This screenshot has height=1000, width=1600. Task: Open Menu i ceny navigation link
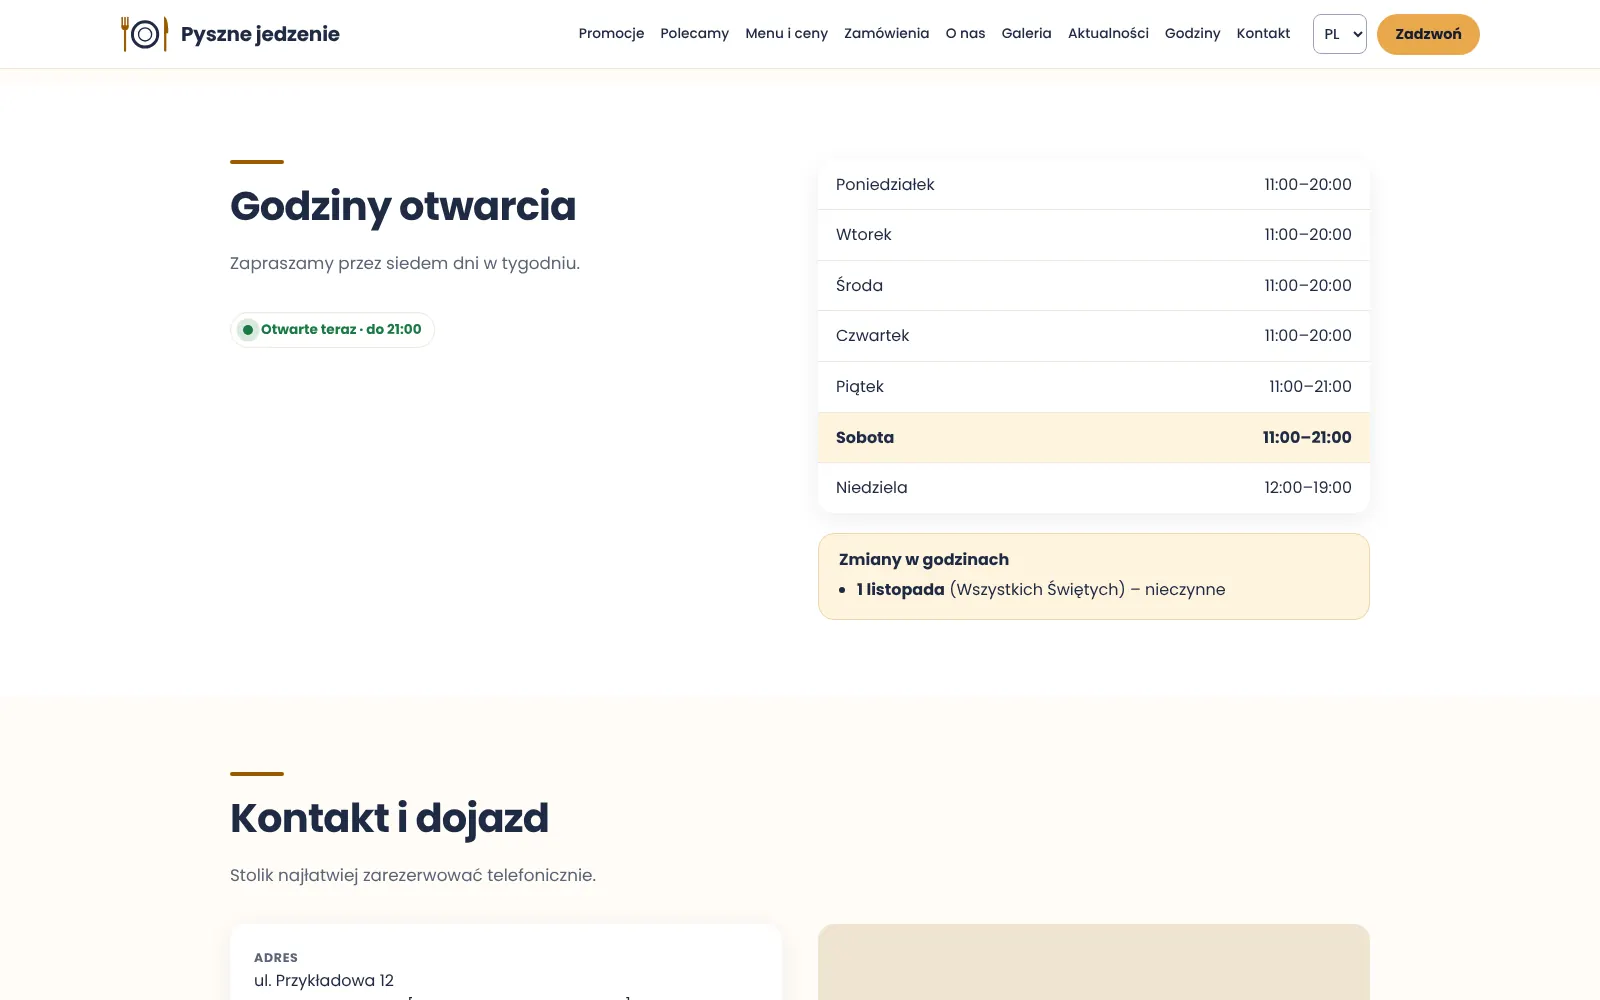point(786,34)
